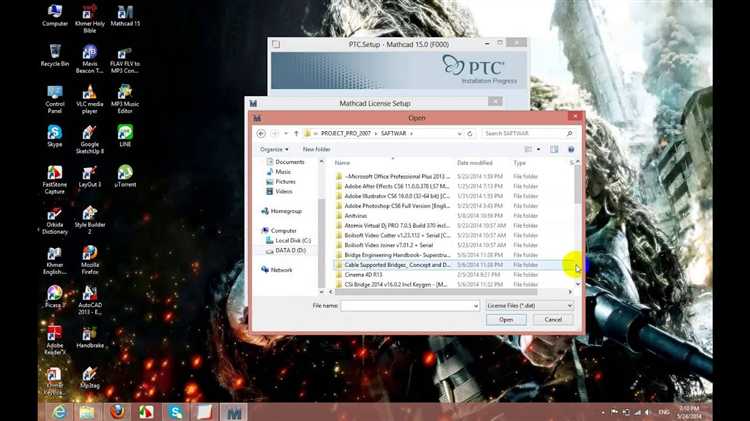Expand the SAFTWAR breadcrumb chevron

coord(411,133)
